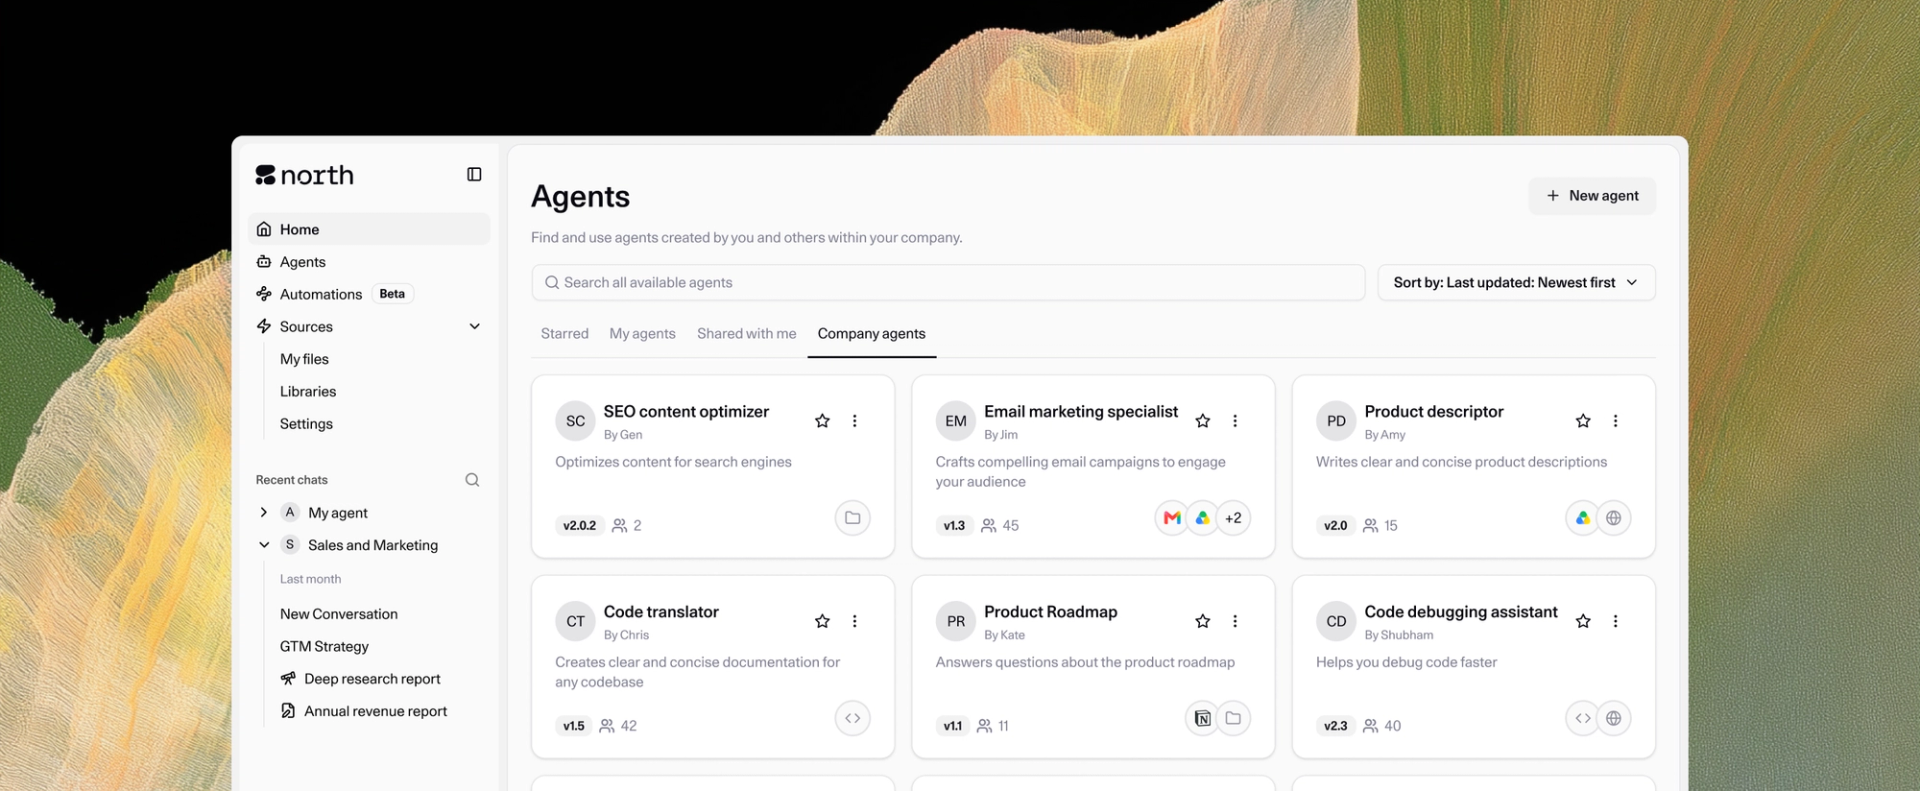This screenshot has height=791, width=1920.
Task: Switch to the Starred tab
Action: pyautogui.click(x=565, y=334)
